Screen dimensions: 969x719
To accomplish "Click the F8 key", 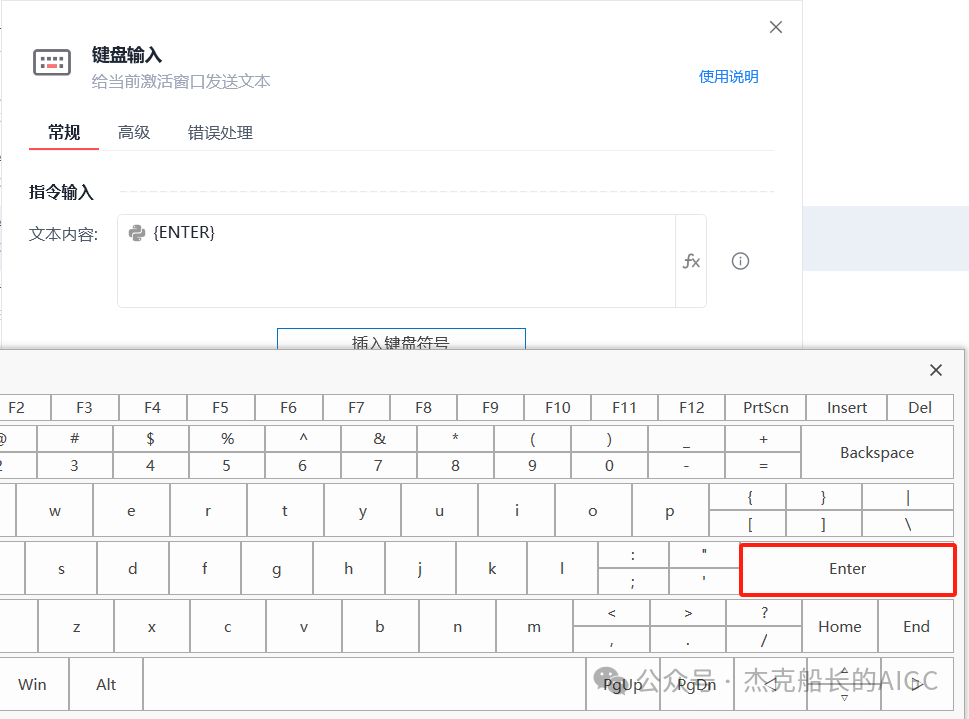I will coord(423,407).
